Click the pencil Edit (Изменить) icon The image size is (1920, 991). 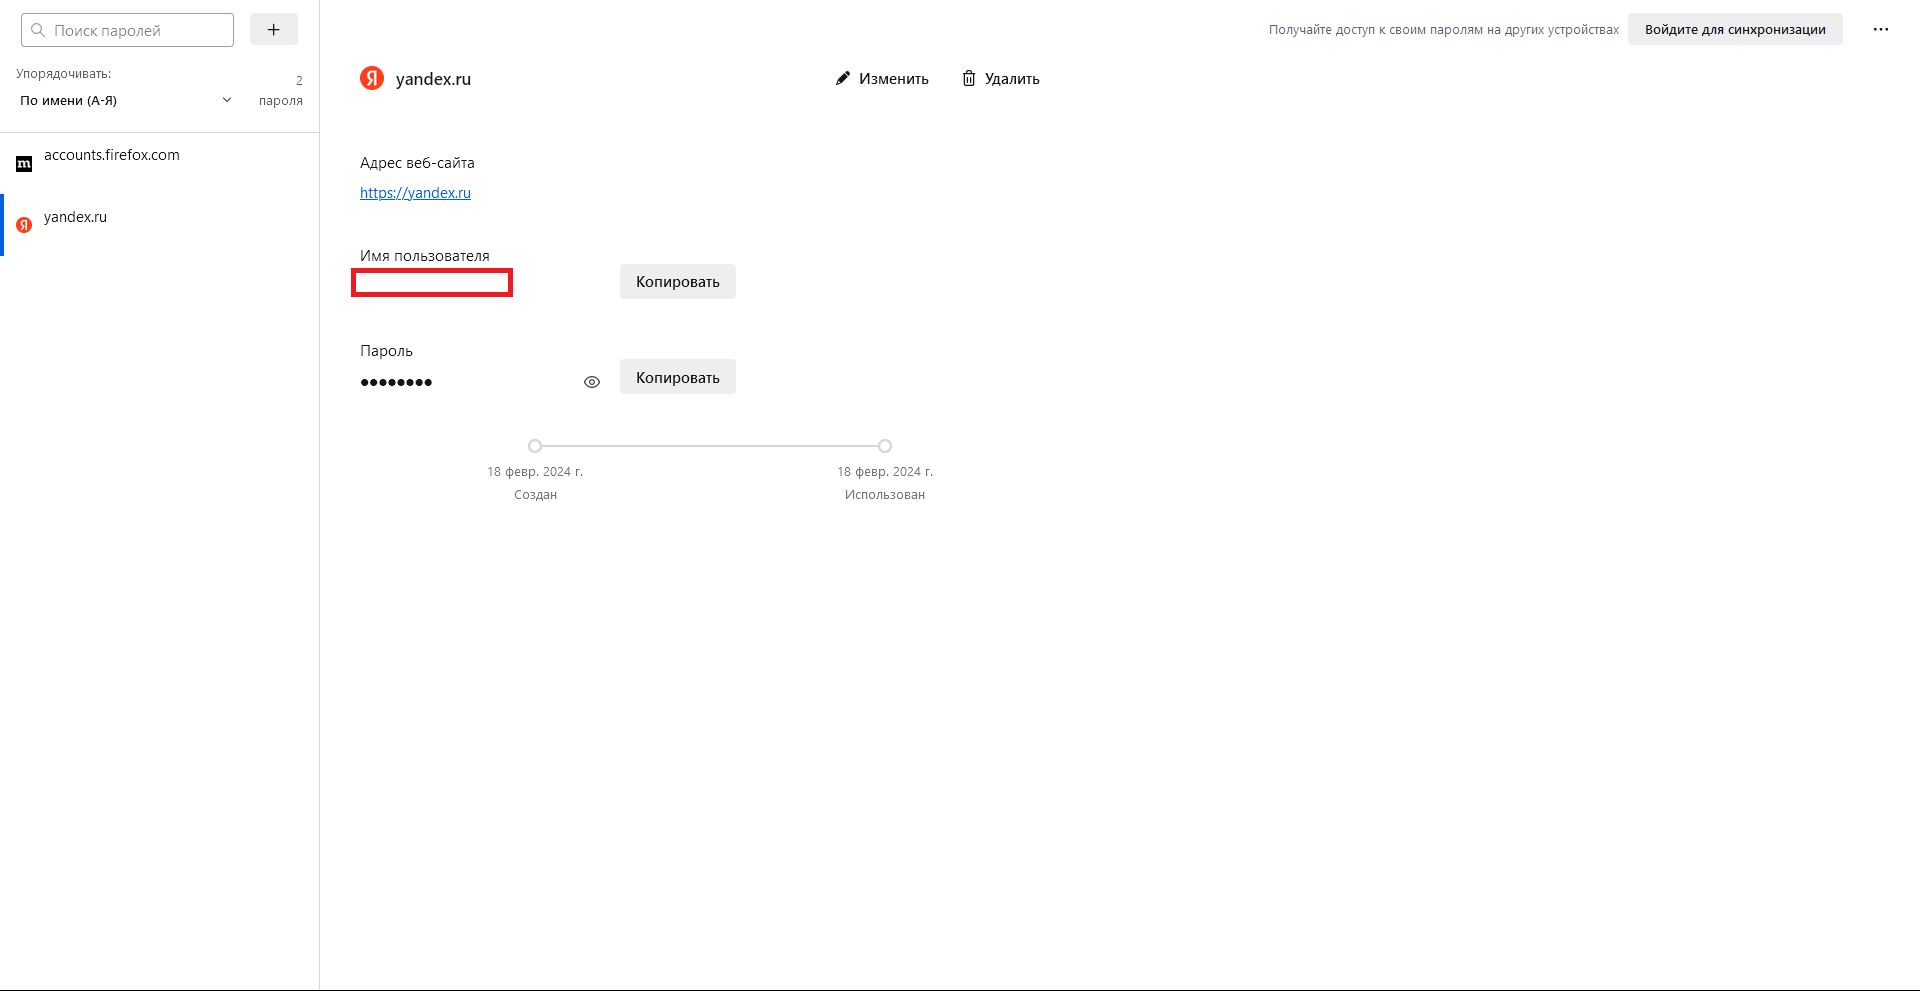click(x=843, y=79)
